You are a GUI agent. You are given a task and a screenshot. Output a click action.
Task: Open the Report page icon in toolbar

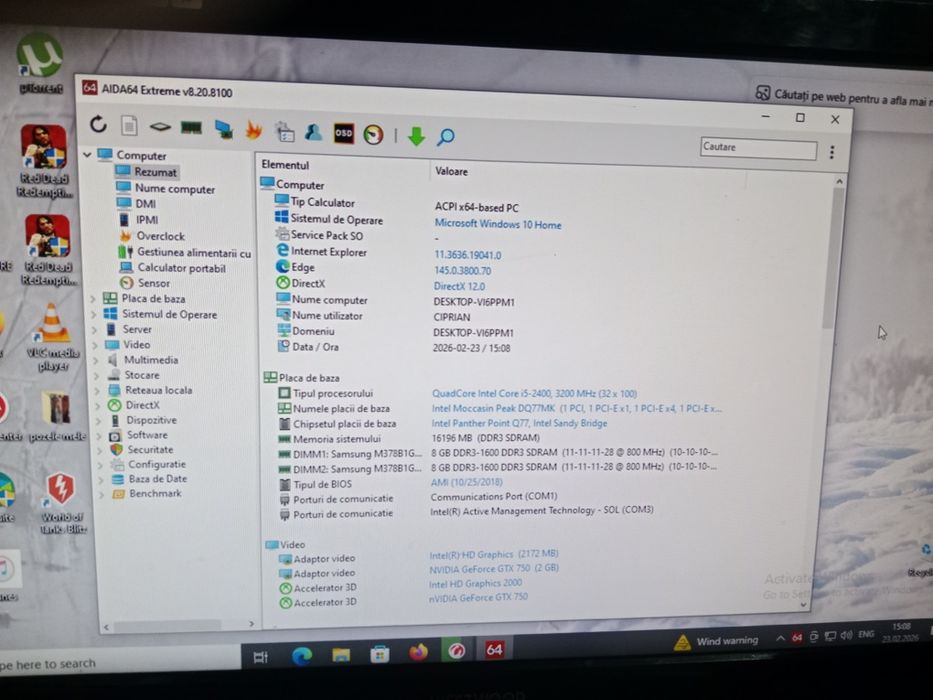[129, 126]
